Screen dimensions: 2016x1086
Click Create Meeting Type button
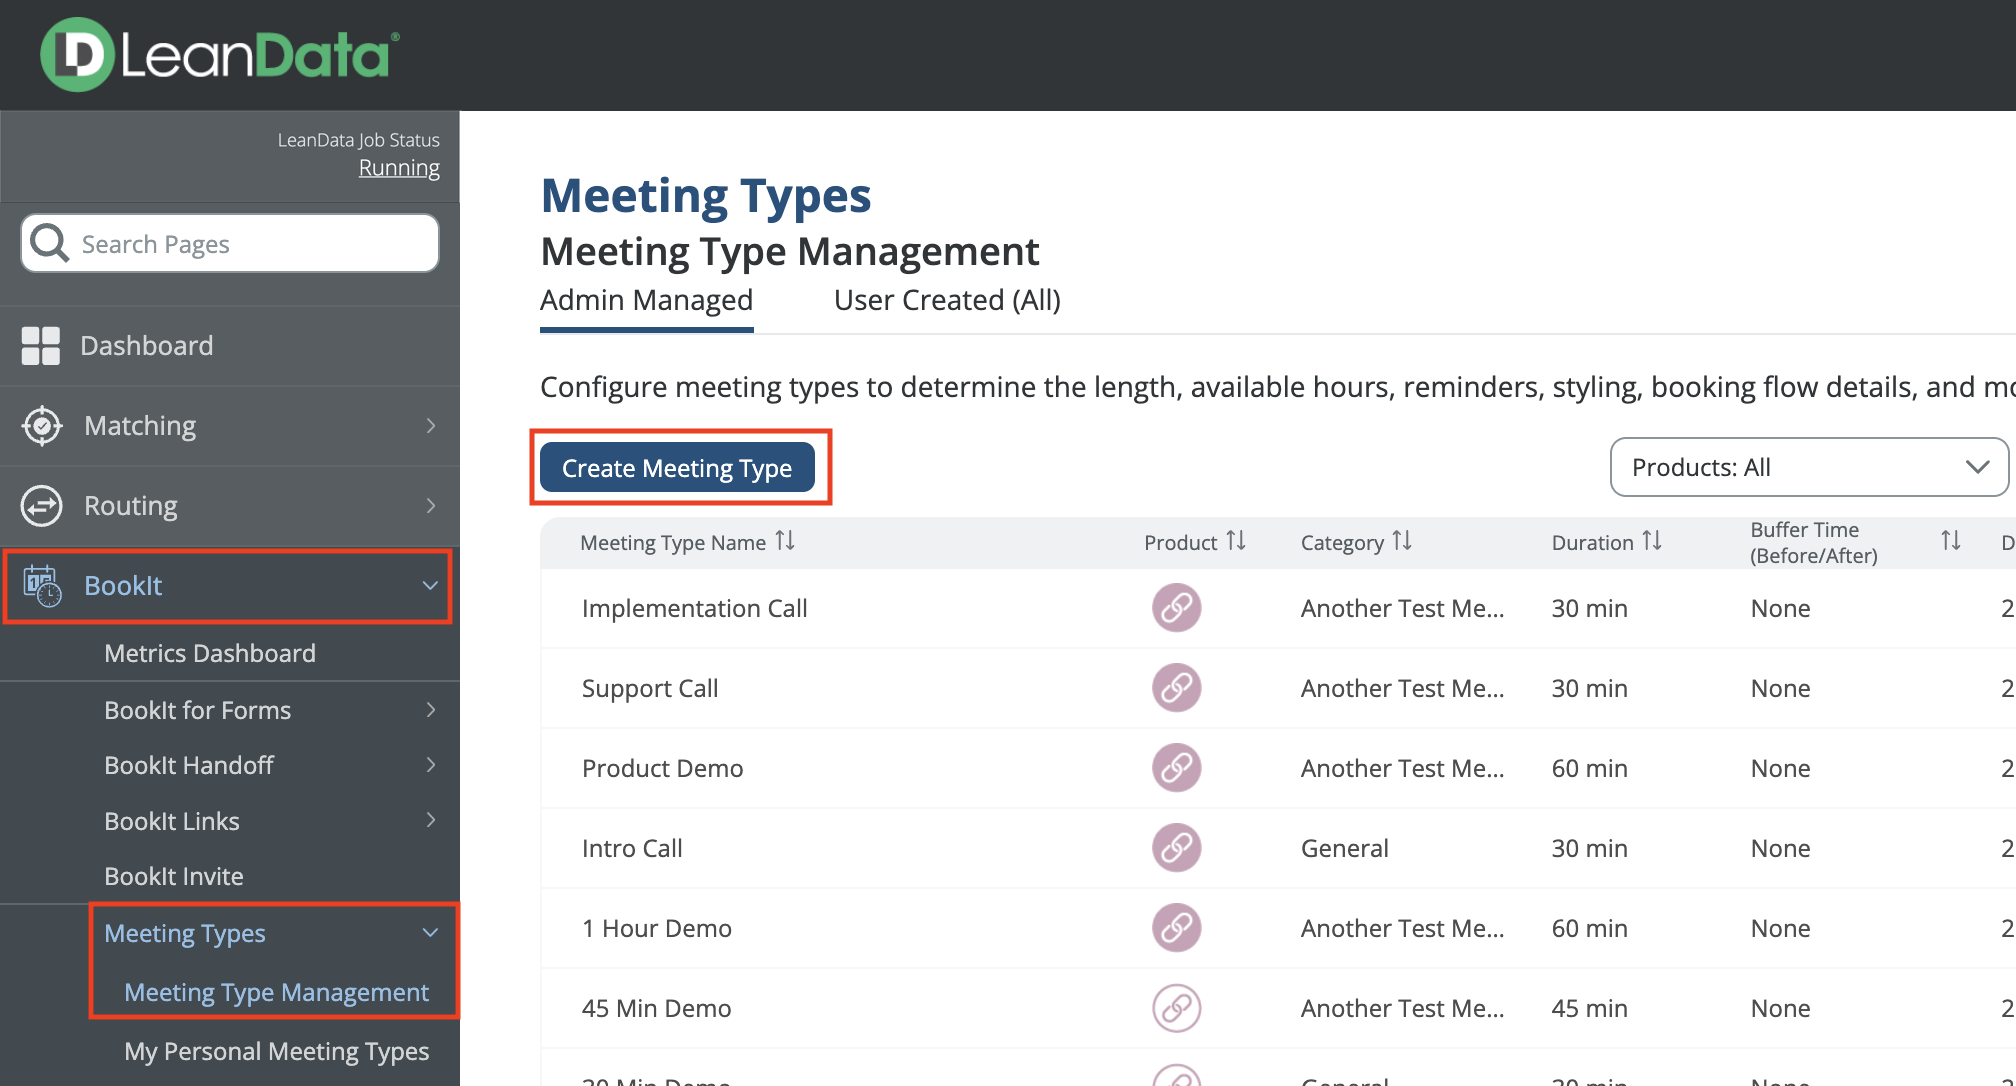677,468
